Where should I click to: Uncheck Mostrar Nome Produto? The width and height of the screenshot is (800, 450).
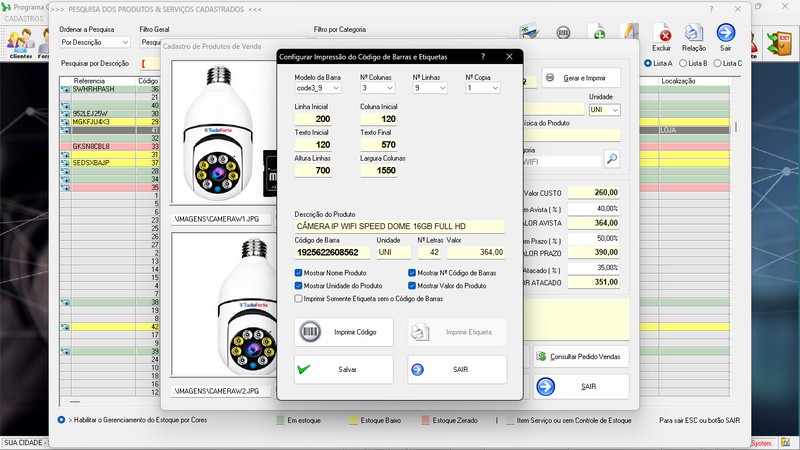[299, 272]
